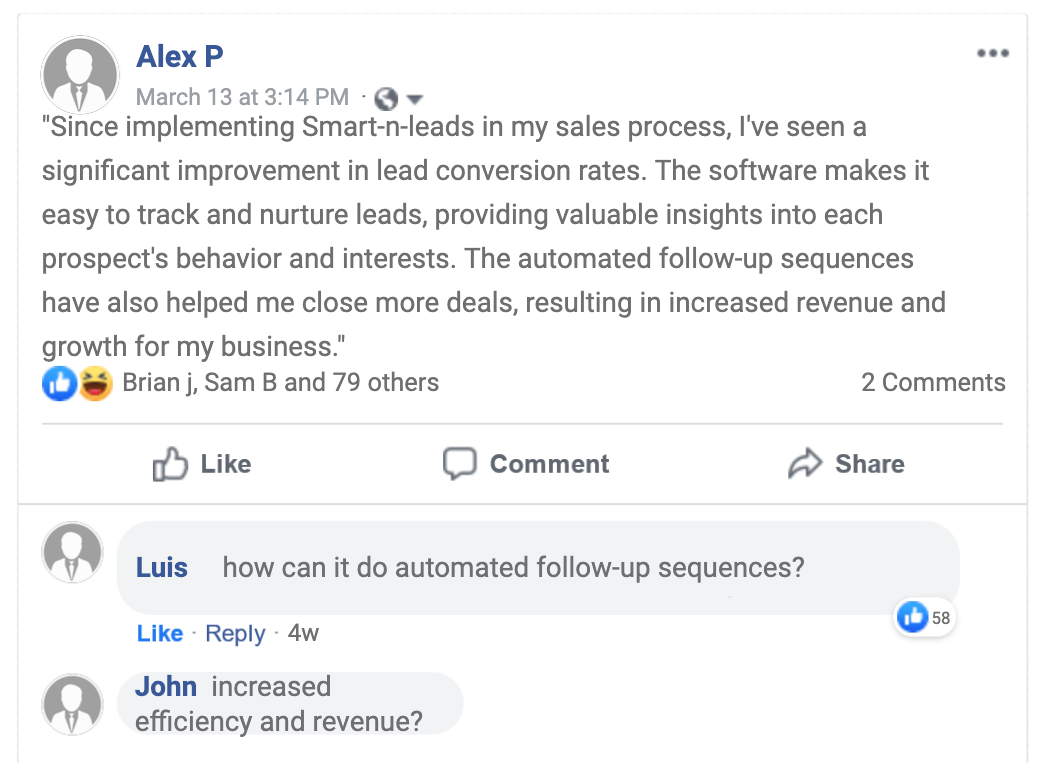Screen dimensions: 1050x774
Task: Reply to Luis's comment
Action: click(x=235, y=633)
